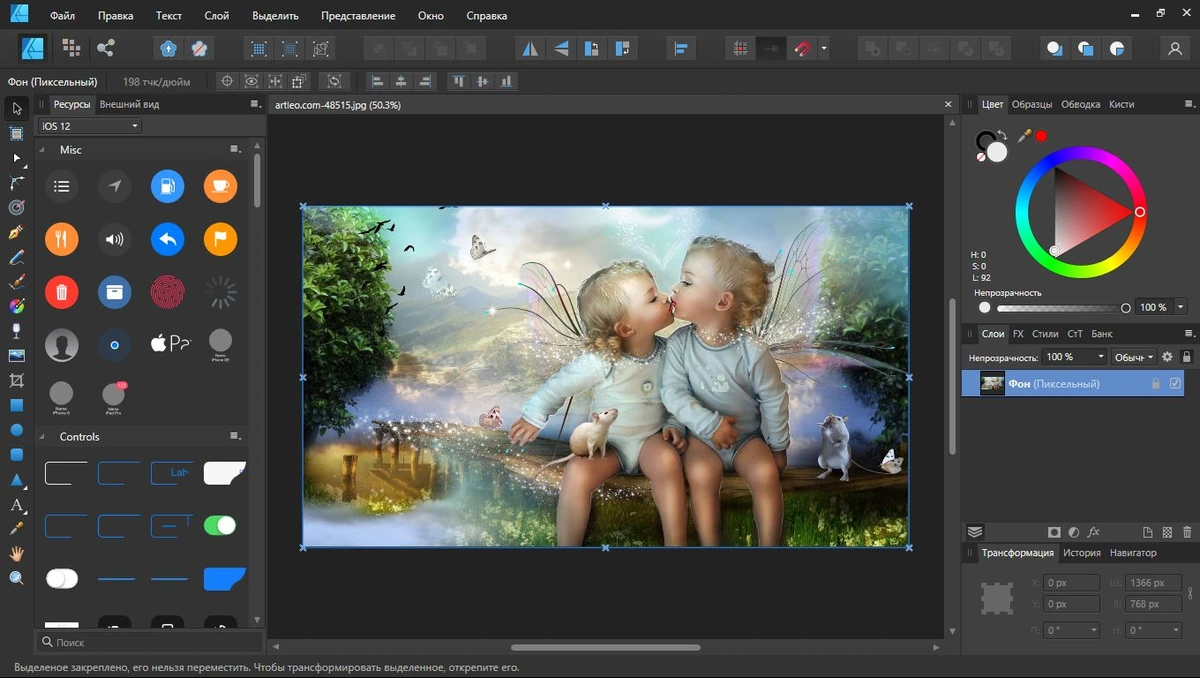Click the lock on Фон layer row
1200x678 pixels.
coord(1156,383)
